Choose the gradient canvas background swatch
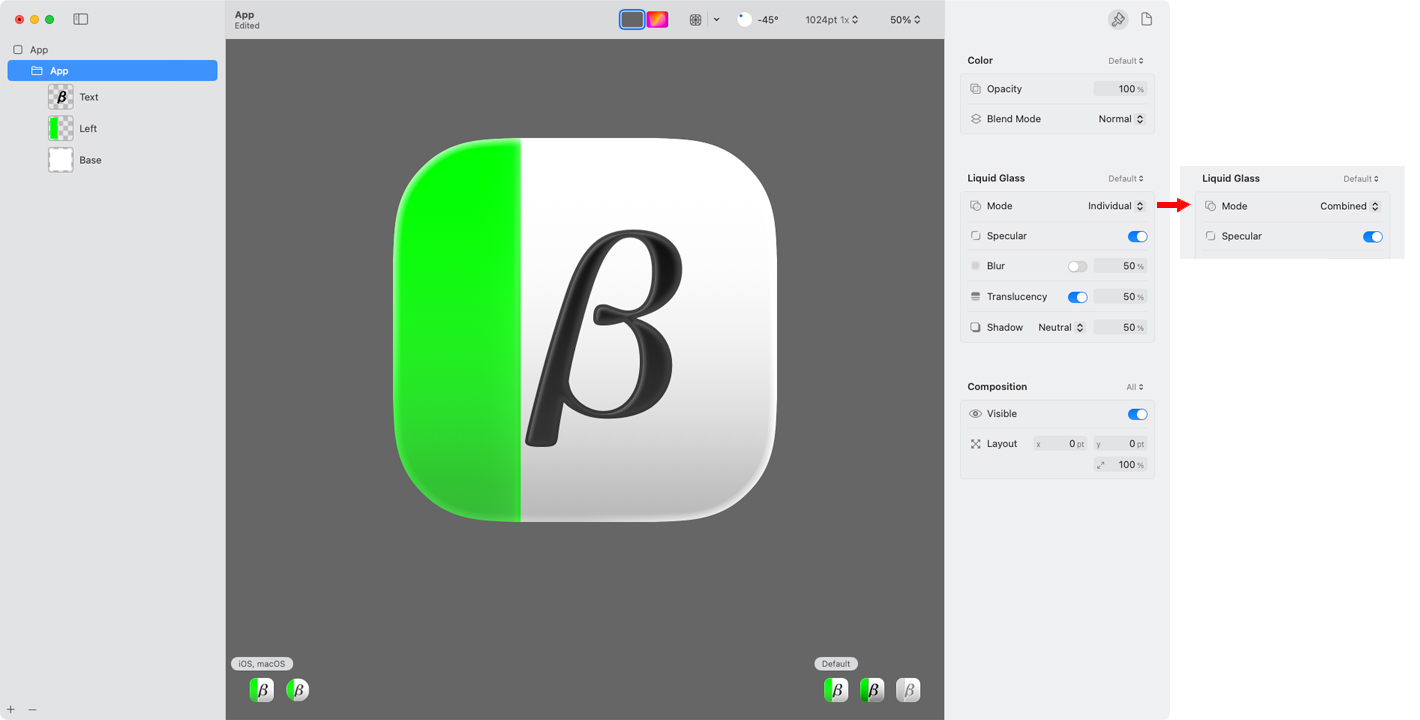 (657, 19)
